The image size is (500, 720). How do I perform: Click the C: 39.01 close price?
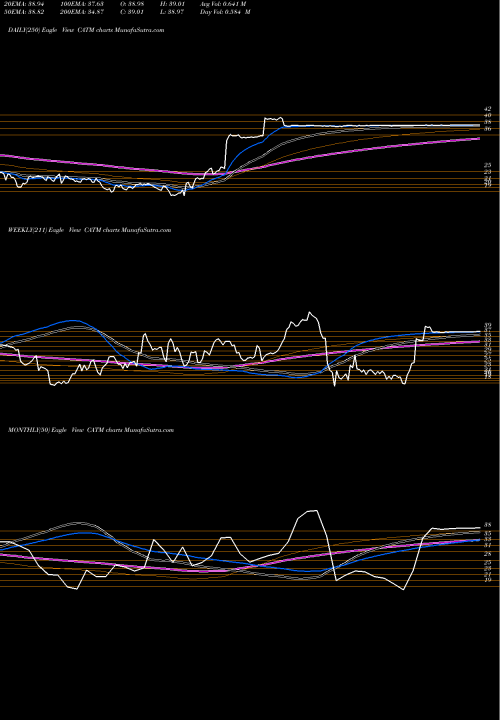click(132, 12)
